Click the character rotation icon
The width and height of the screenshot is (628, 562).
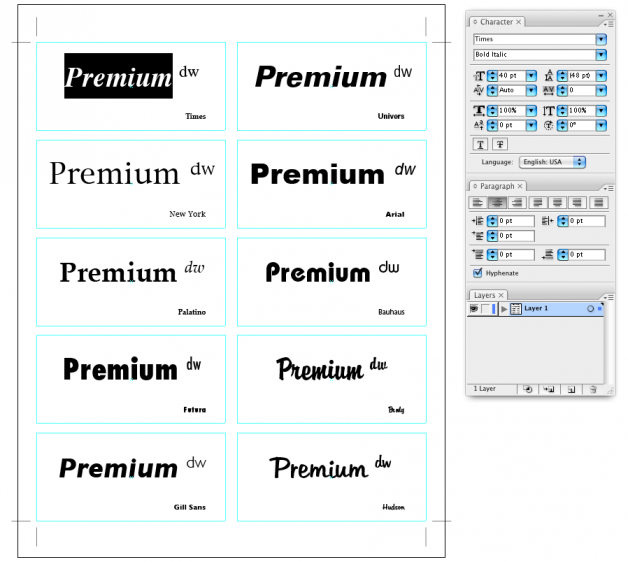[548, 125]
